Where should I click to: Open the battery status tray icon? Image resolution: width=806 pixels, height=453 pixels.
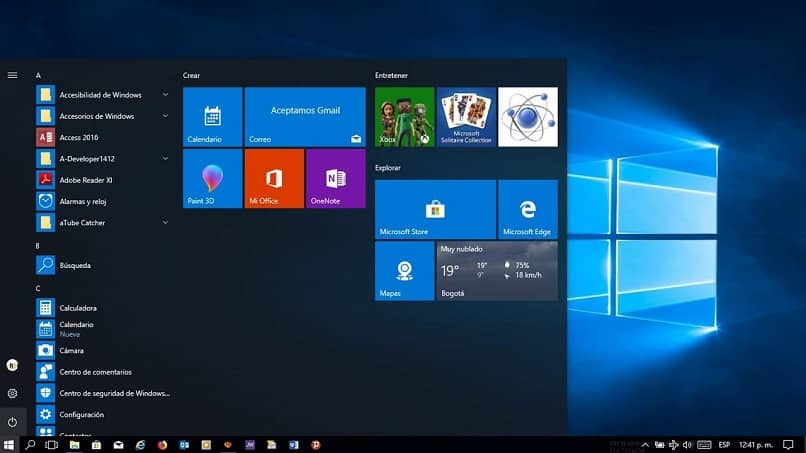coord(660,445)
